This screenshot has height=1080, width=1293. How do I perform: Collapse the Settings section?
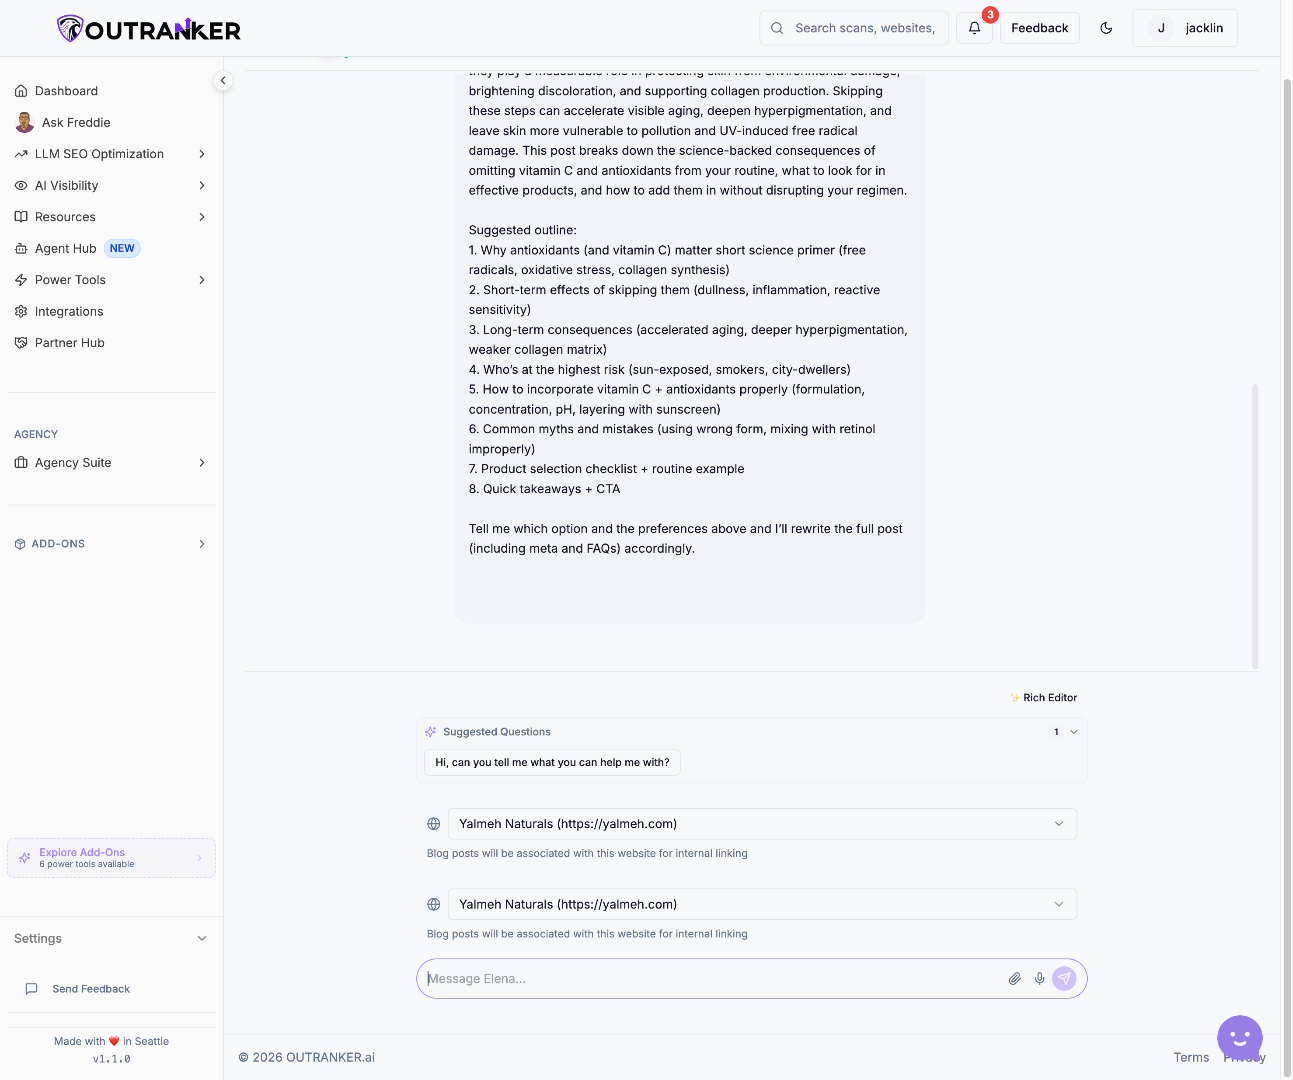click(x=202, y=939)
